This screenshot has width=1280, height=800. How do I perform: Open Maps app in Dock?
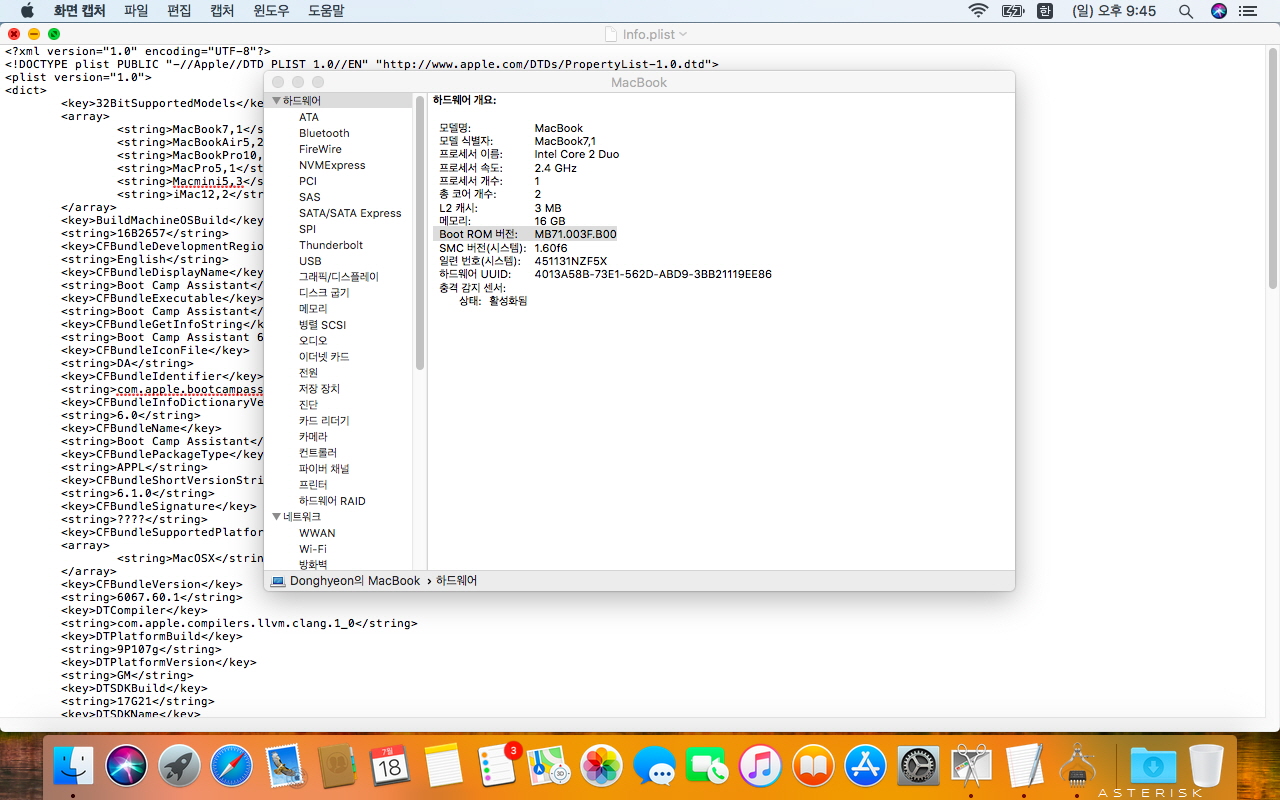(x=549, y=767)
